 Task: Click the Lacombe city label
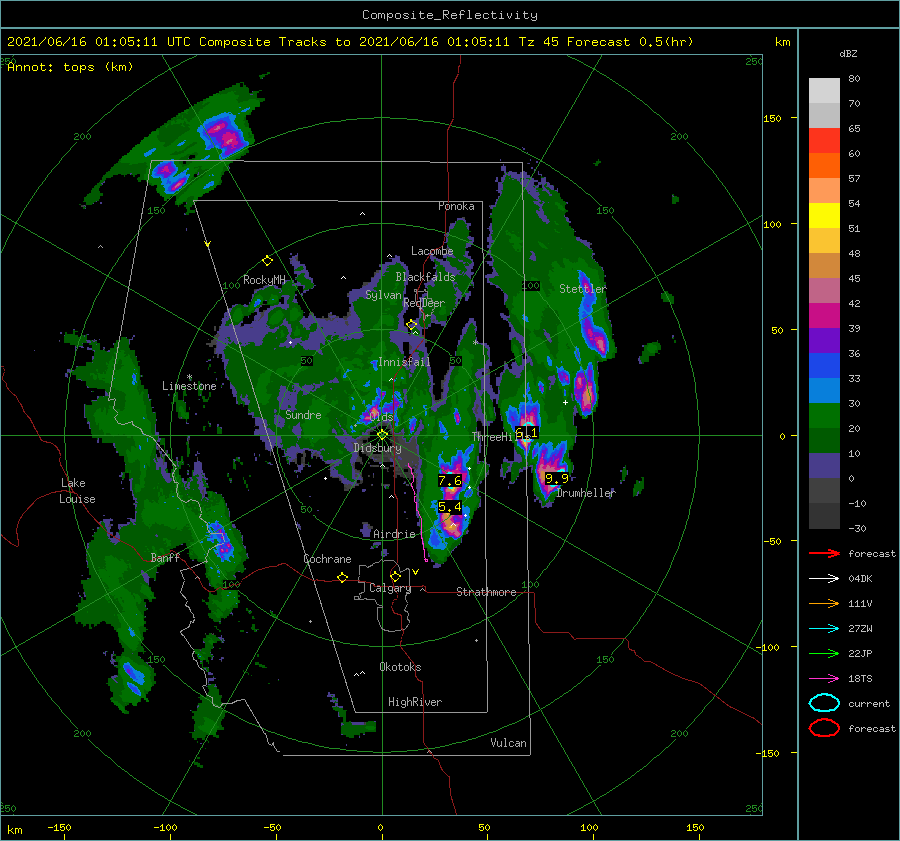point(432,251)
